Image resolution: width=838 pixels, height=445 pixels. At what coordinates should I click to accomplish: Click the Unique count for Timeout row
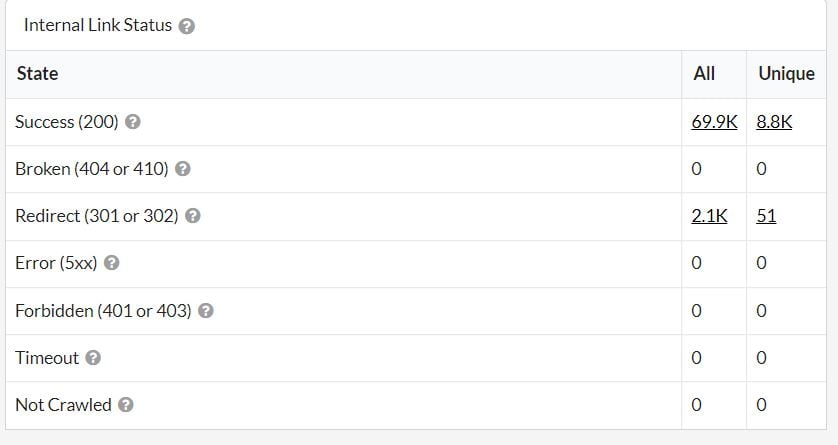point(761,358)
